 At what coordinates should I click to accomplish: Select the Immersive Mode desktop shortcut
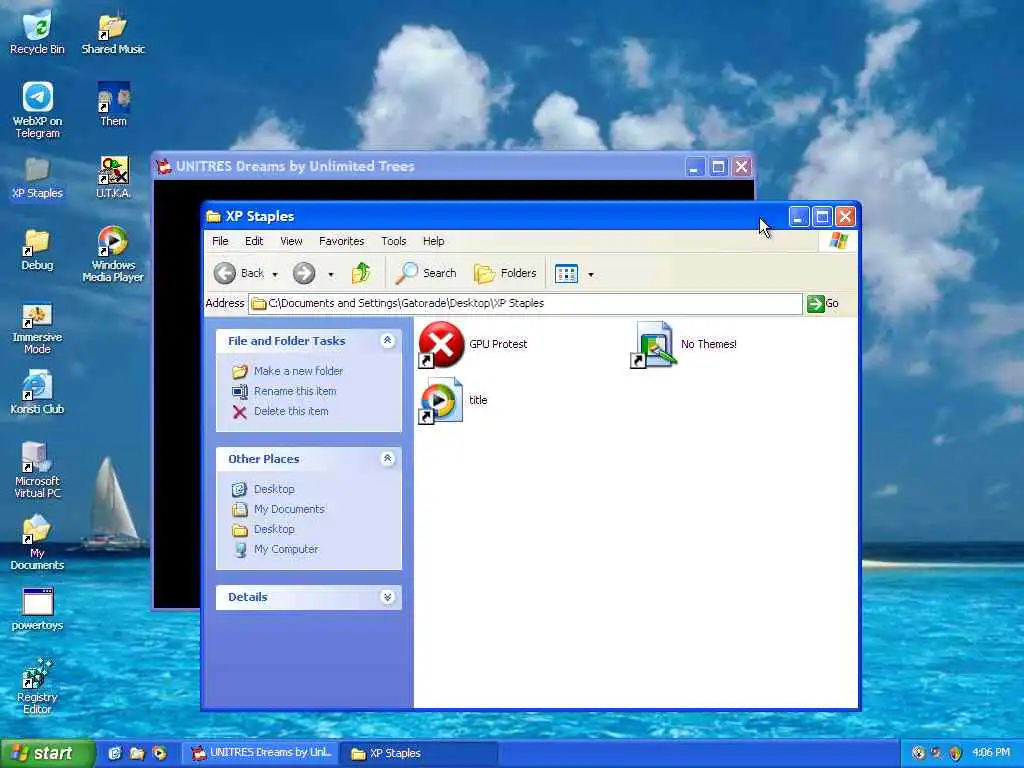[37, 328]
